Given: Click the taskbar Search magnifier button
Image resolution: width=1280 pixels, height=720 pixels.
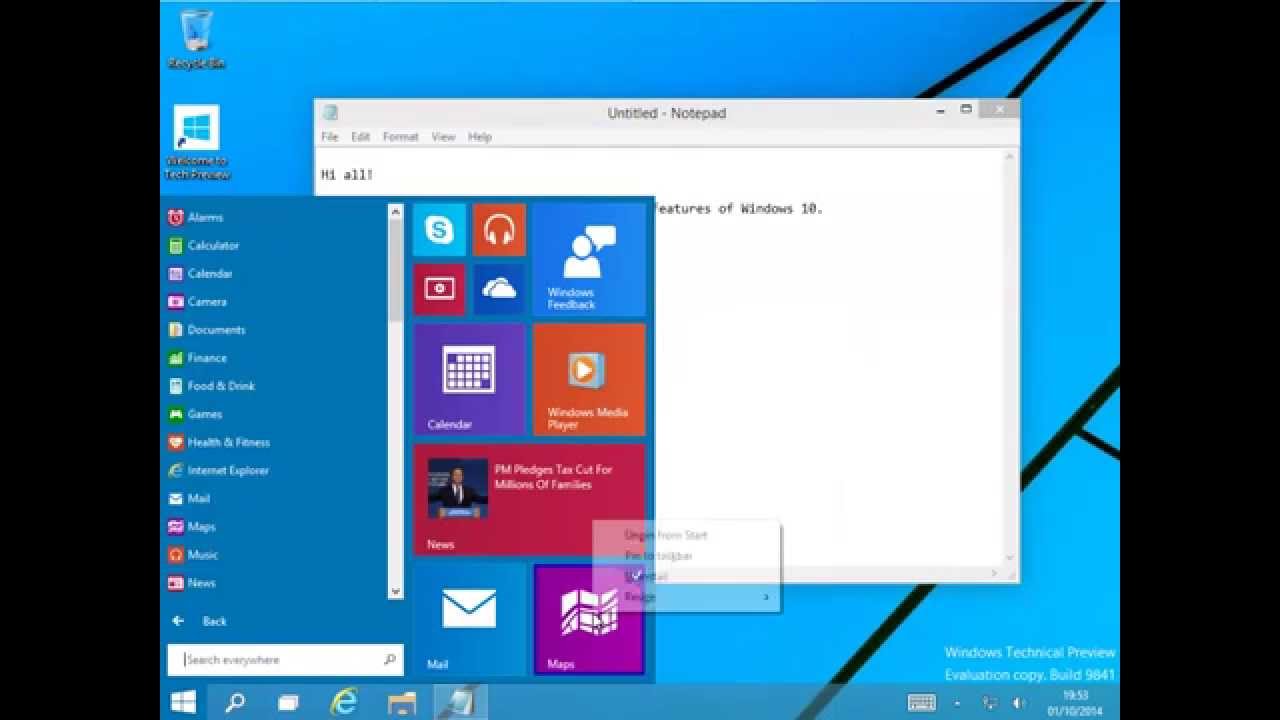Looking at the screenshot, I should click(235, 702).
